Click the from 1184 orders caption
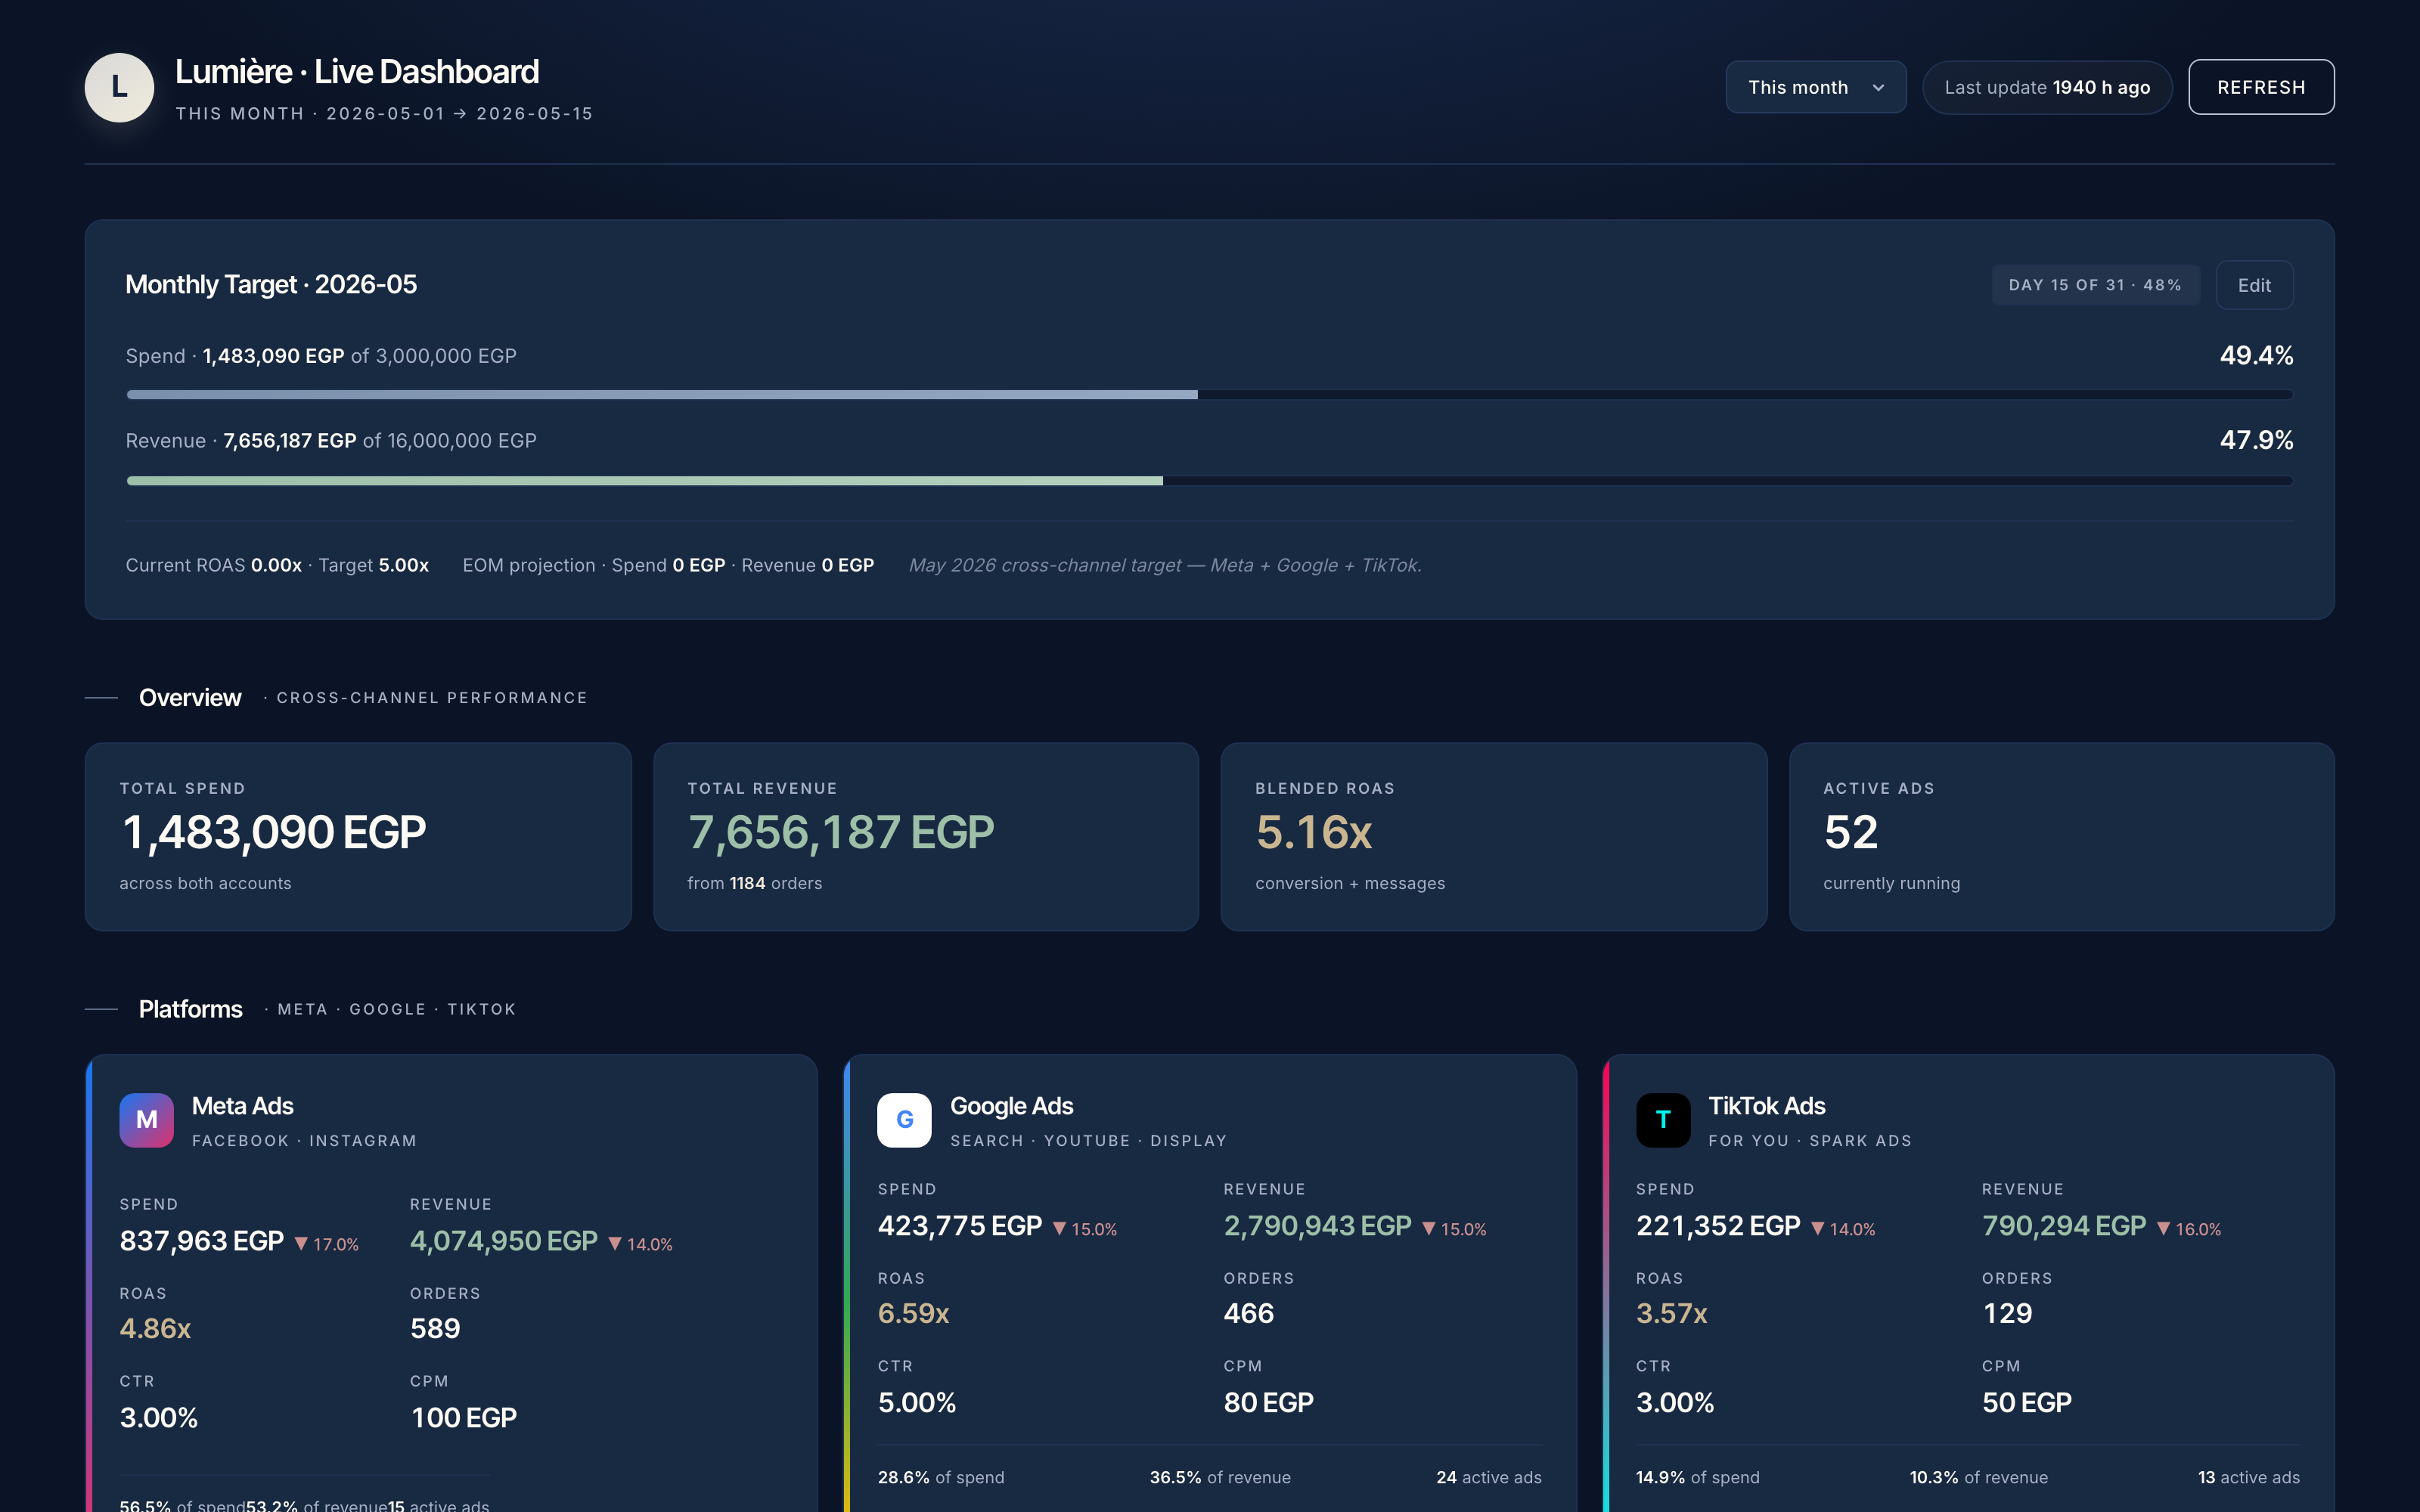The height and width of the screenshot is (1512, 2420). (755, 883)
